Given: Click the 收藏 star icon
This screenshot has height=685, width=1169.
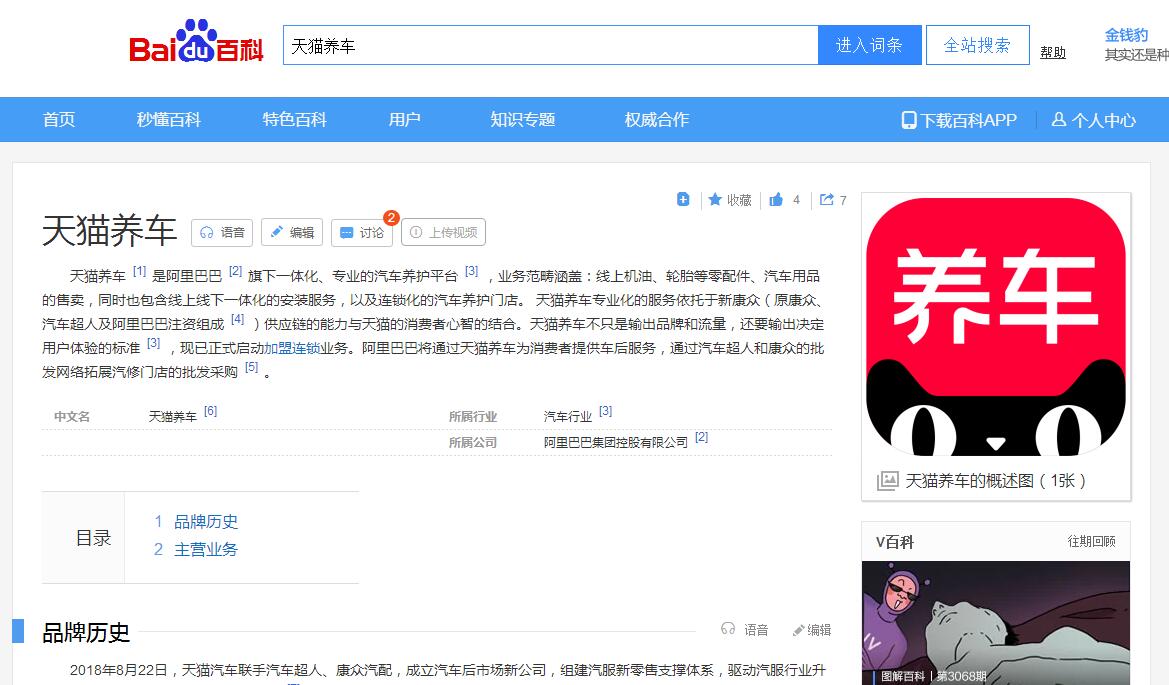Looking at the screenshot, I should 715,199.
